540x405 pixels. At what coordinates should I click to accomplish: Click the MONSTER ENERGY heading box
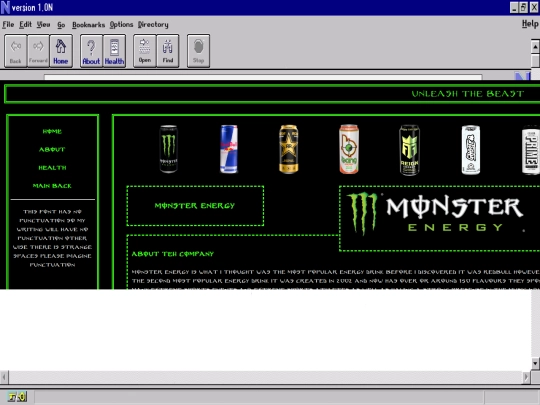(x=195, y=206)
